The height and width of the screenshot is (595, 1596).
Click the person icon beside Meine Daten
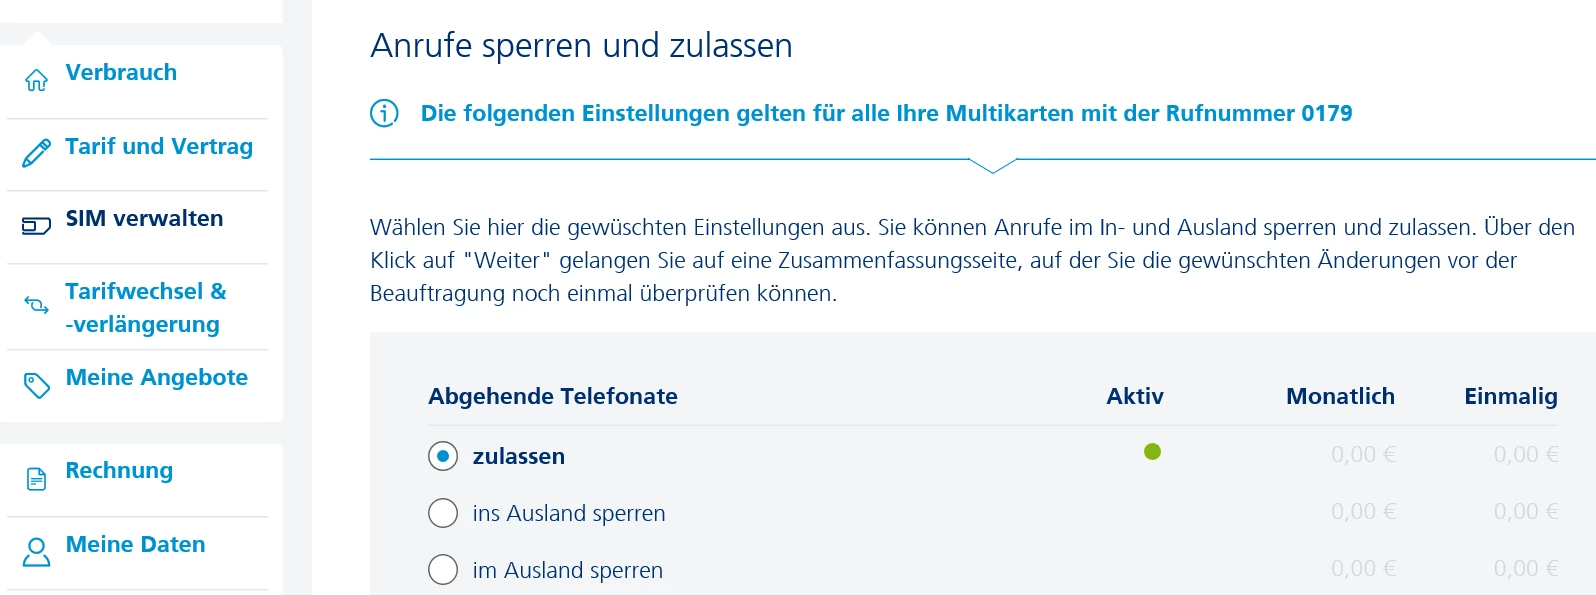[37, 552]
